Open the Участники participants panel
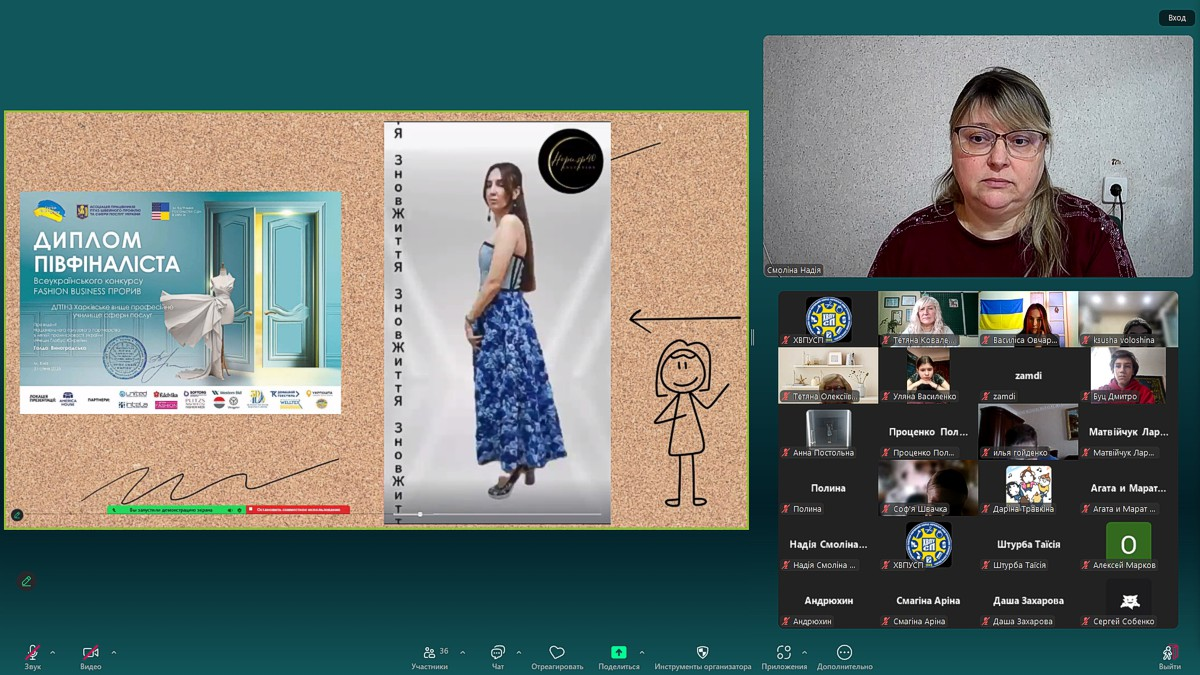This screenshot has height=675, width=1200. (x=429, y=657)
